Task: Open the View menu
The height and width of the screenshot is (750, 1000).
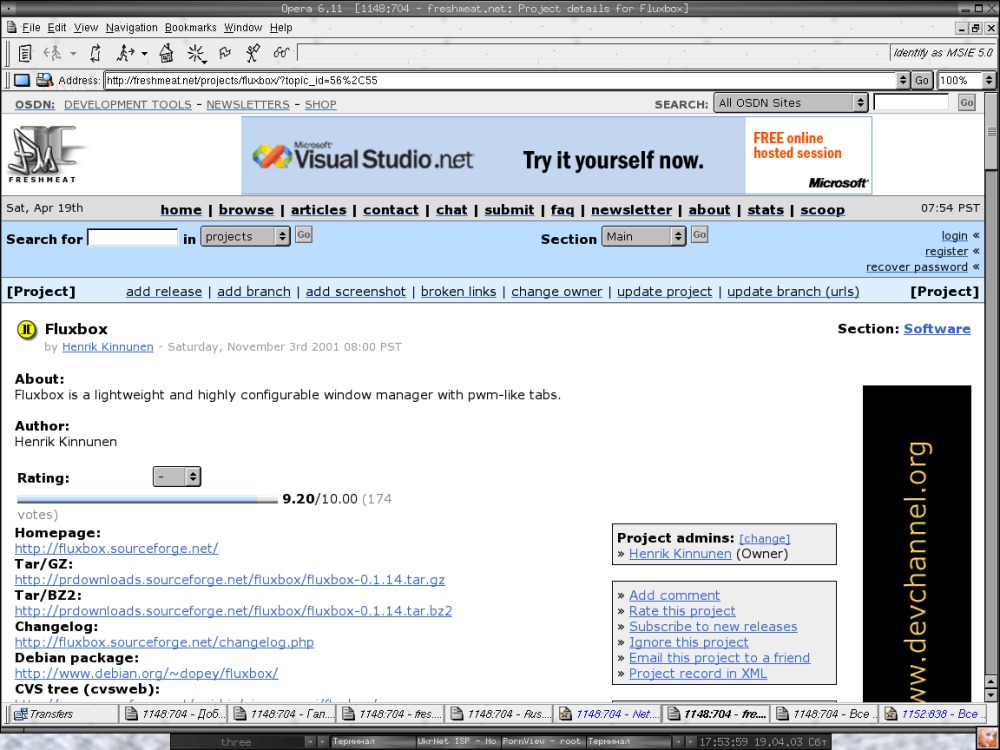Action: 85,27
